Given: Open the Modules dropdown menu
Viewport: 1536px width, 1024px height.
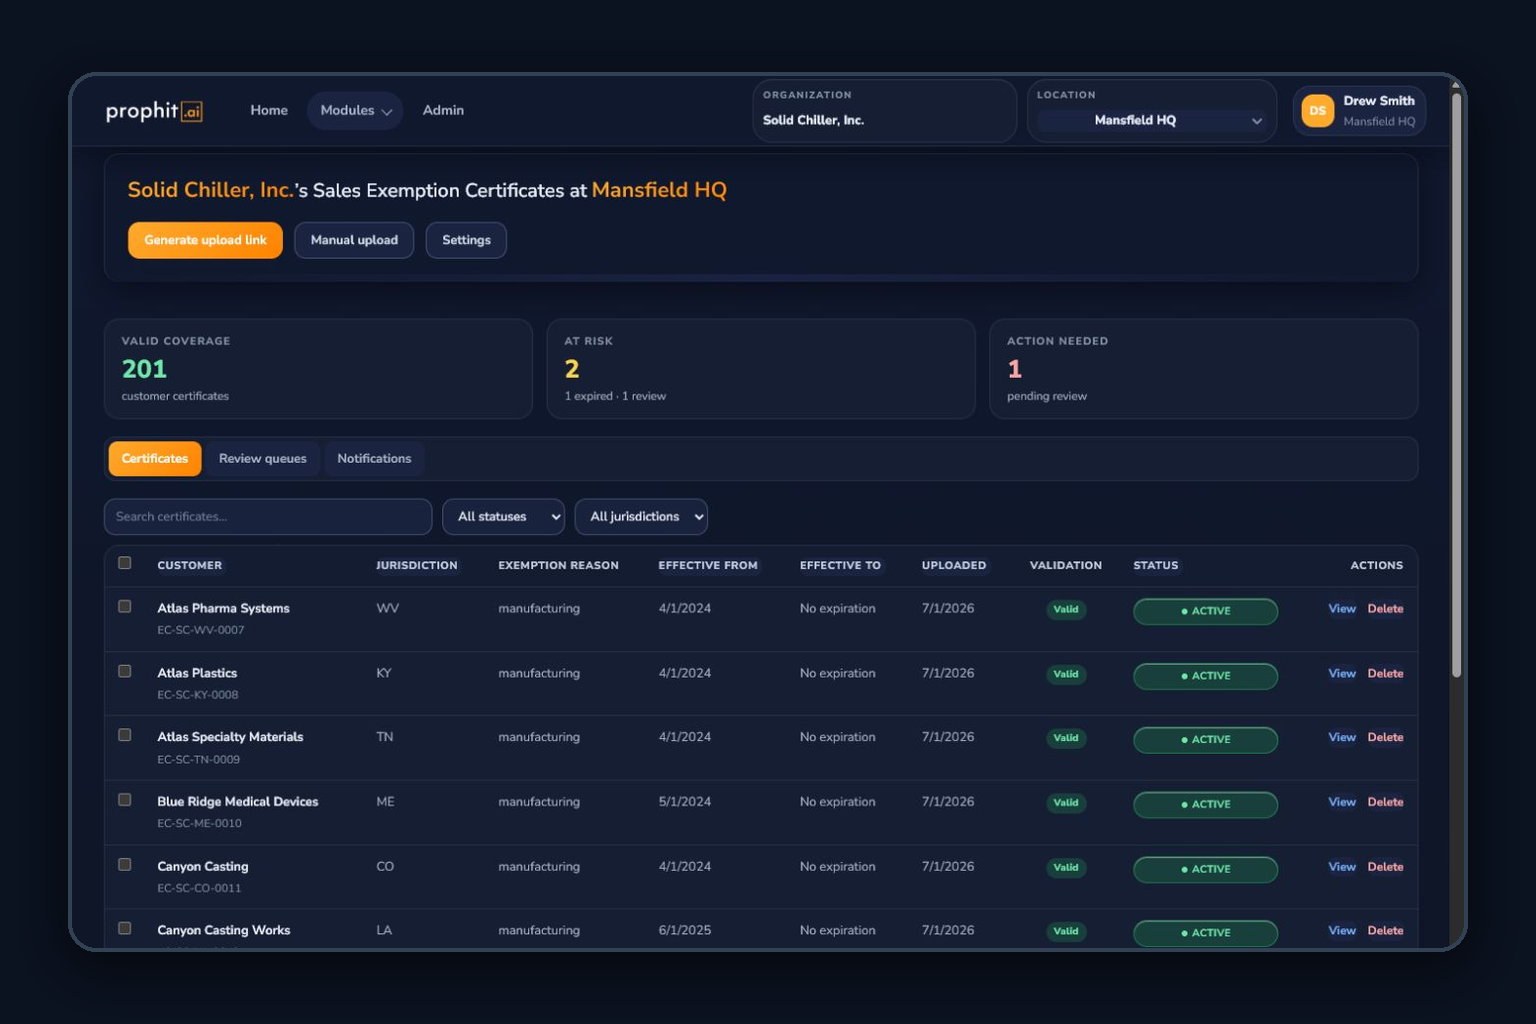Looking at the screenshot, I should point(355,111).
